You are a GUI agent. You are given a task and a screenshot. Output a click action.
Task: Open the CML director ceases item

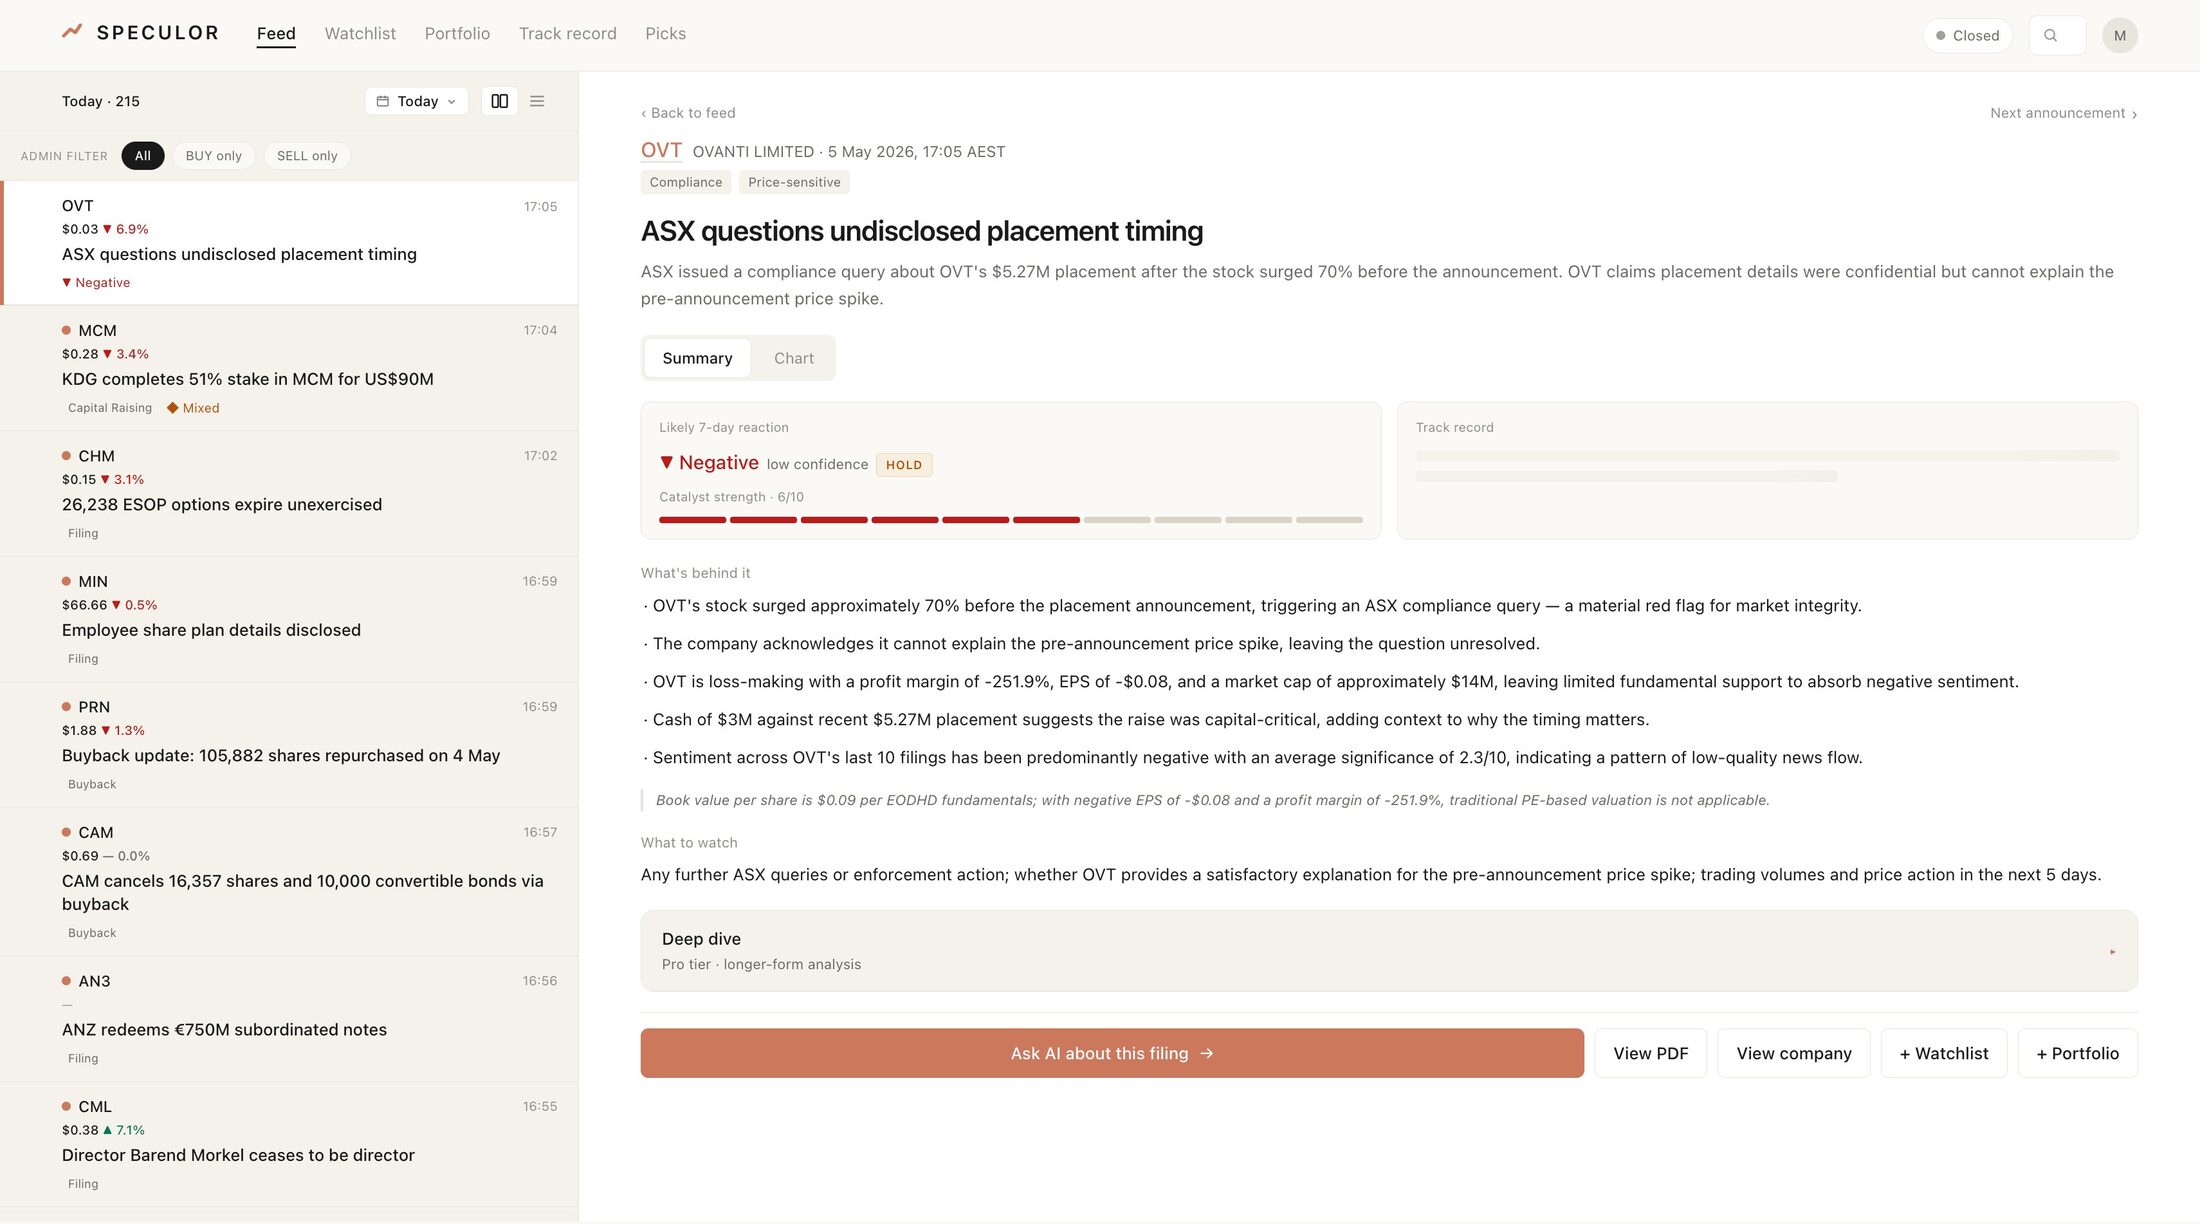click(x=289, y=1144)
